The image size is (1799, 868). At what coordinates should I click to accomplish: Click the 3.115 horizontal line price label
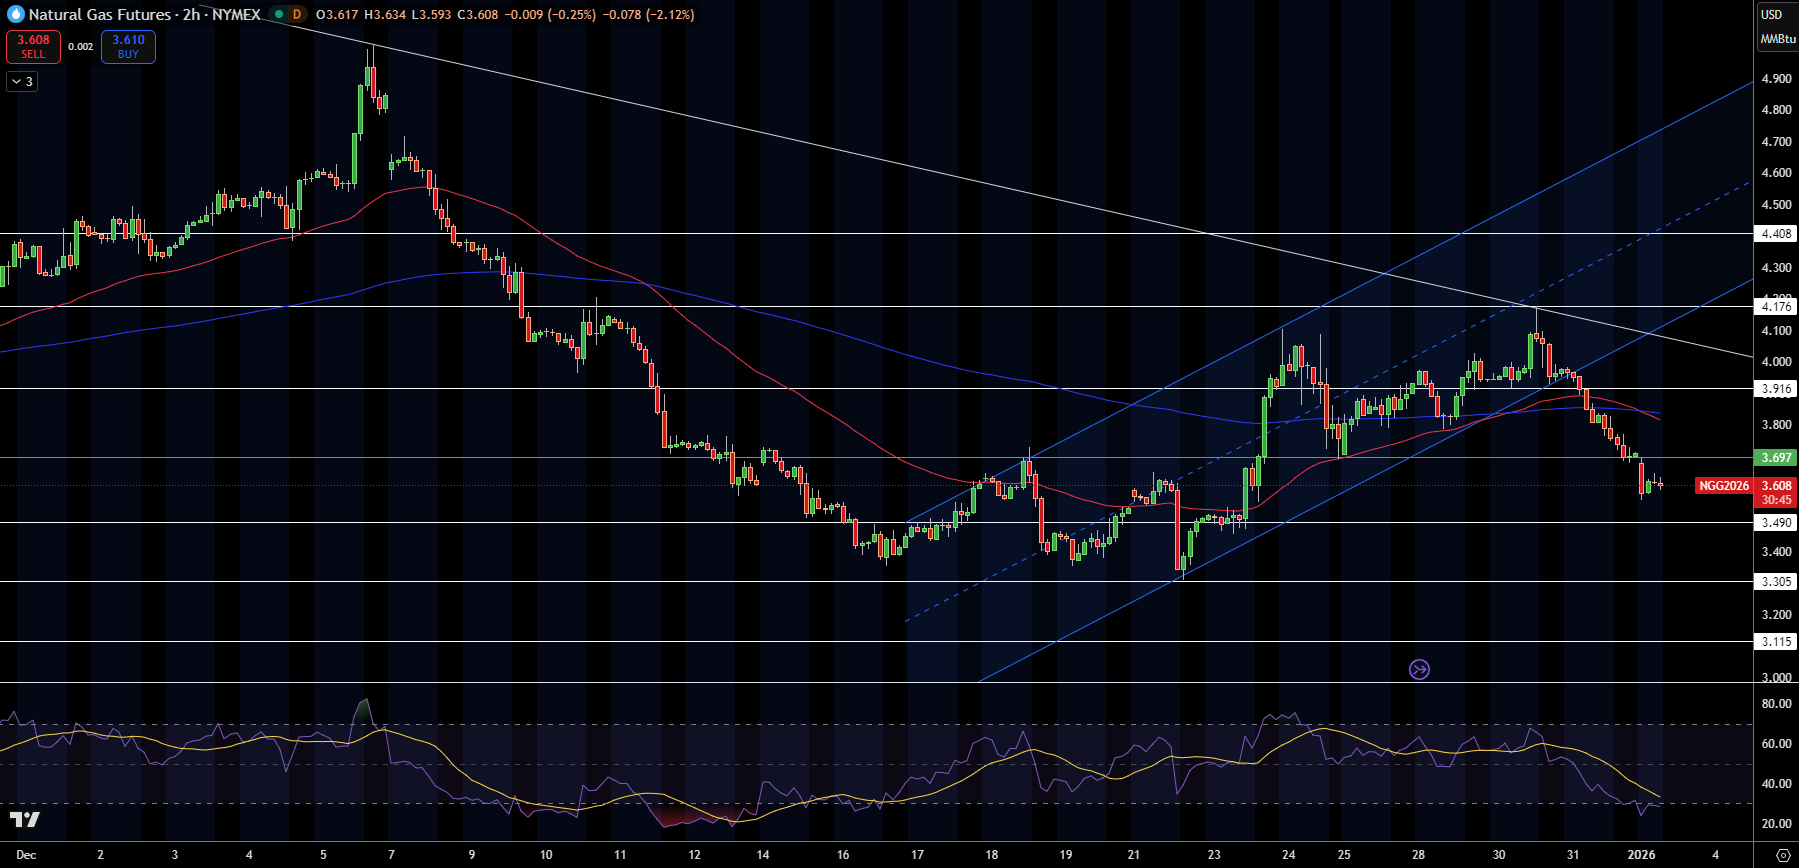click(x=1776, y=642)
